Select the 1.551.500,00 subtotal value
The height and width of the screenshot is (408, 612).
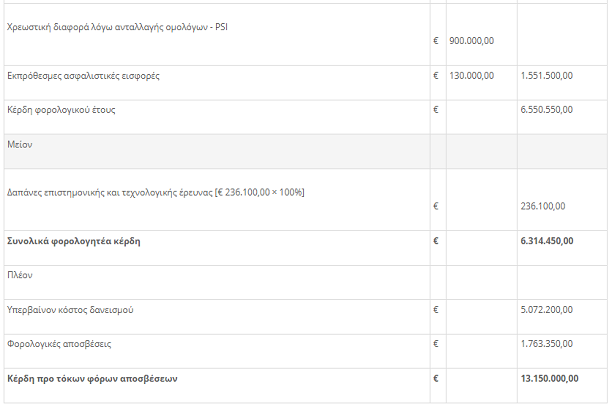[x=546, y=76]
